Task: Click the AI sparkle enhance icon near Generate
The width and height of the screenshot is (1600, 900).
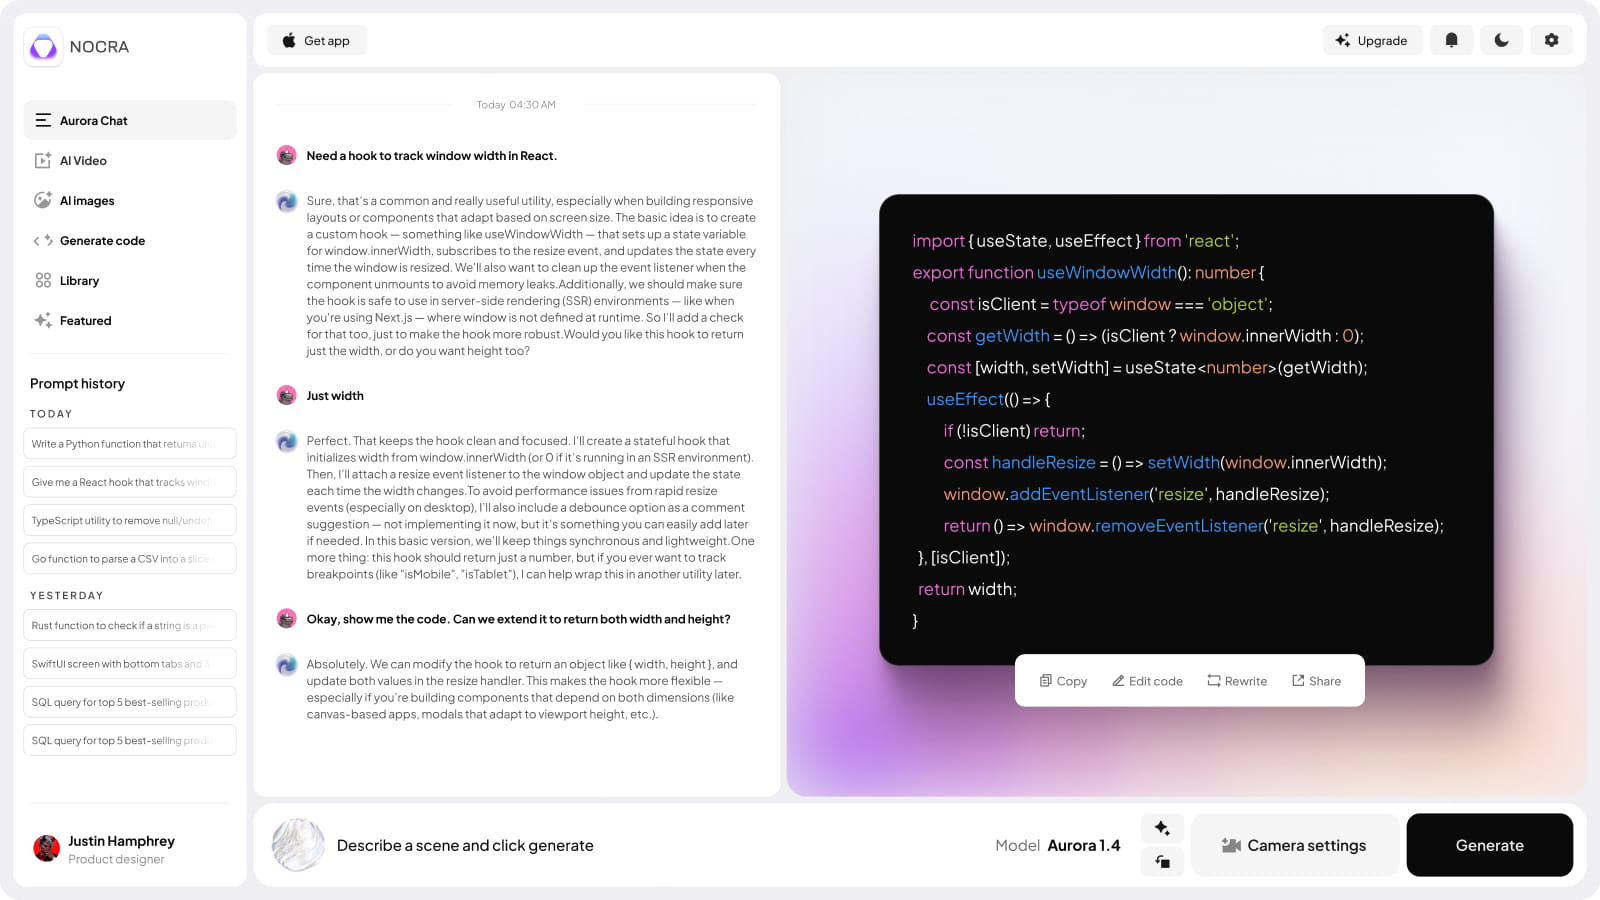Action: 1162,828
